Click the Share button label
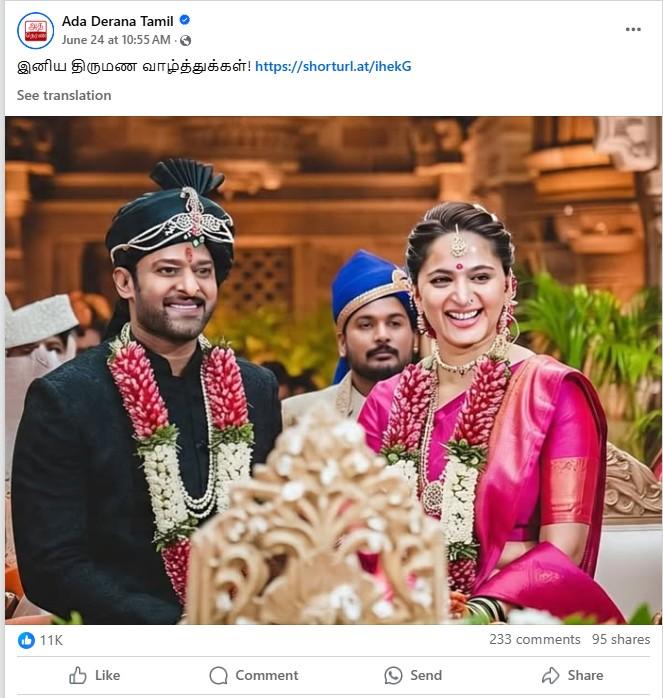This screenshot has height=698, width=663. (x=585, y=675)
